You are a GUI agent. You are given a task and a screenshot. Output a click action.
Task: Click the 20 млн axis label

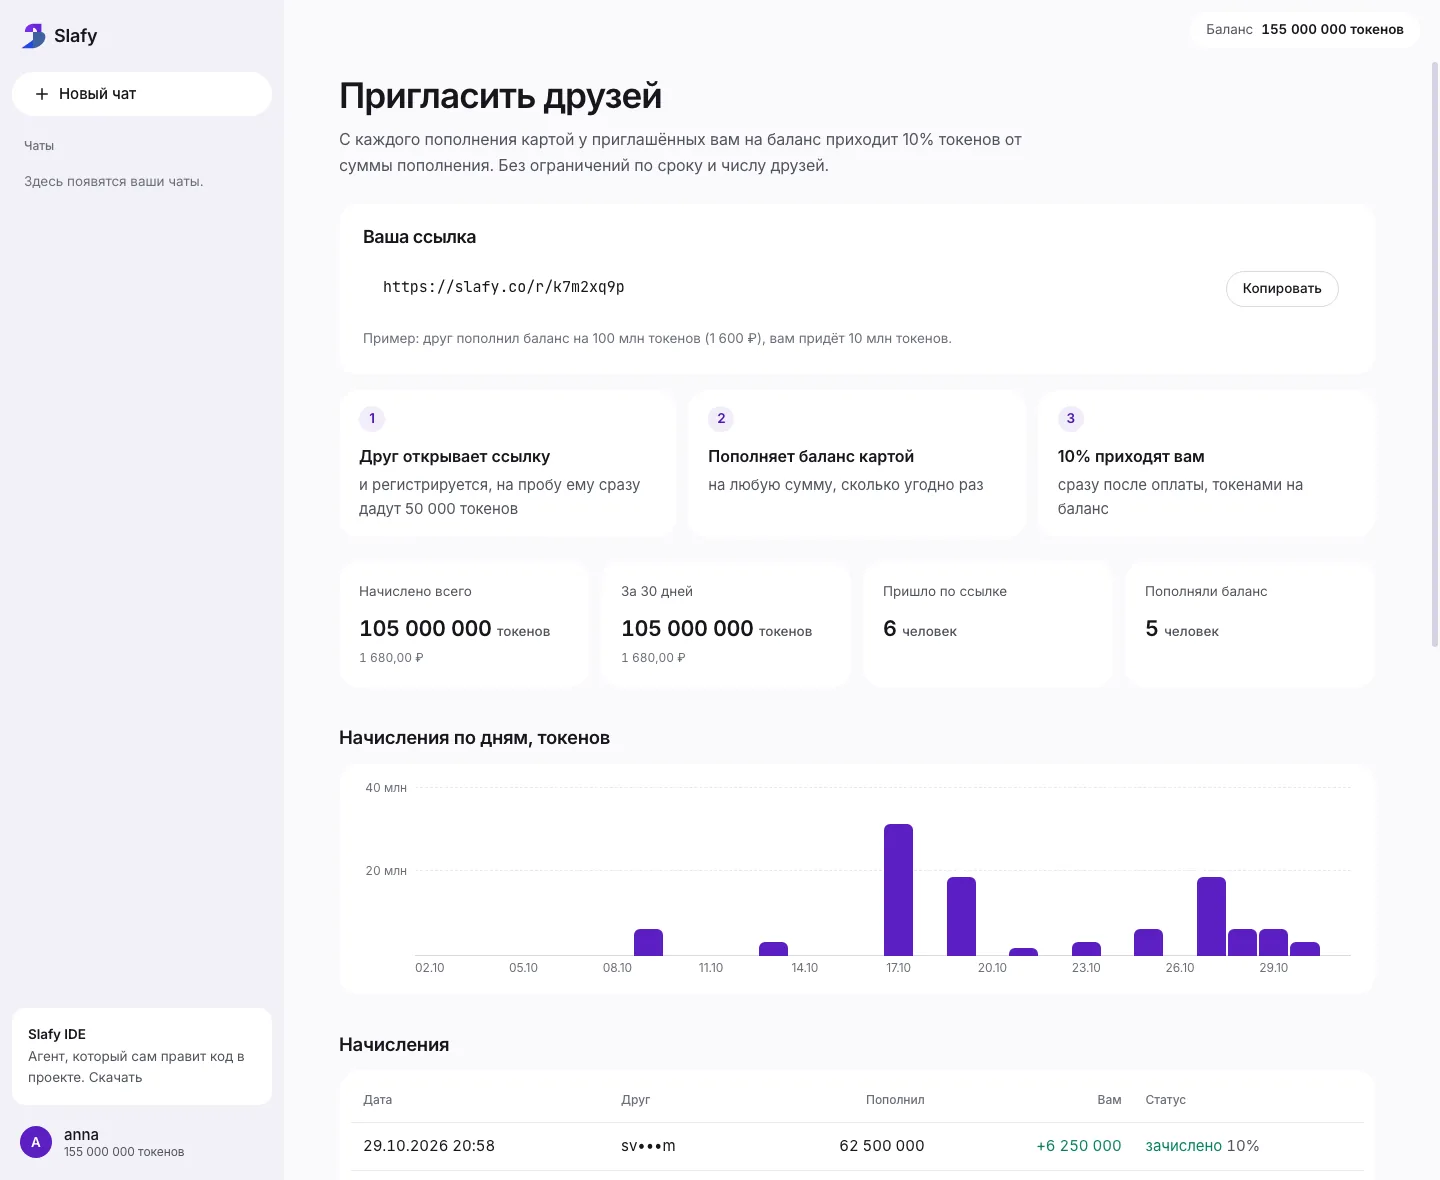pyautogui.click(x=386, y=871)
